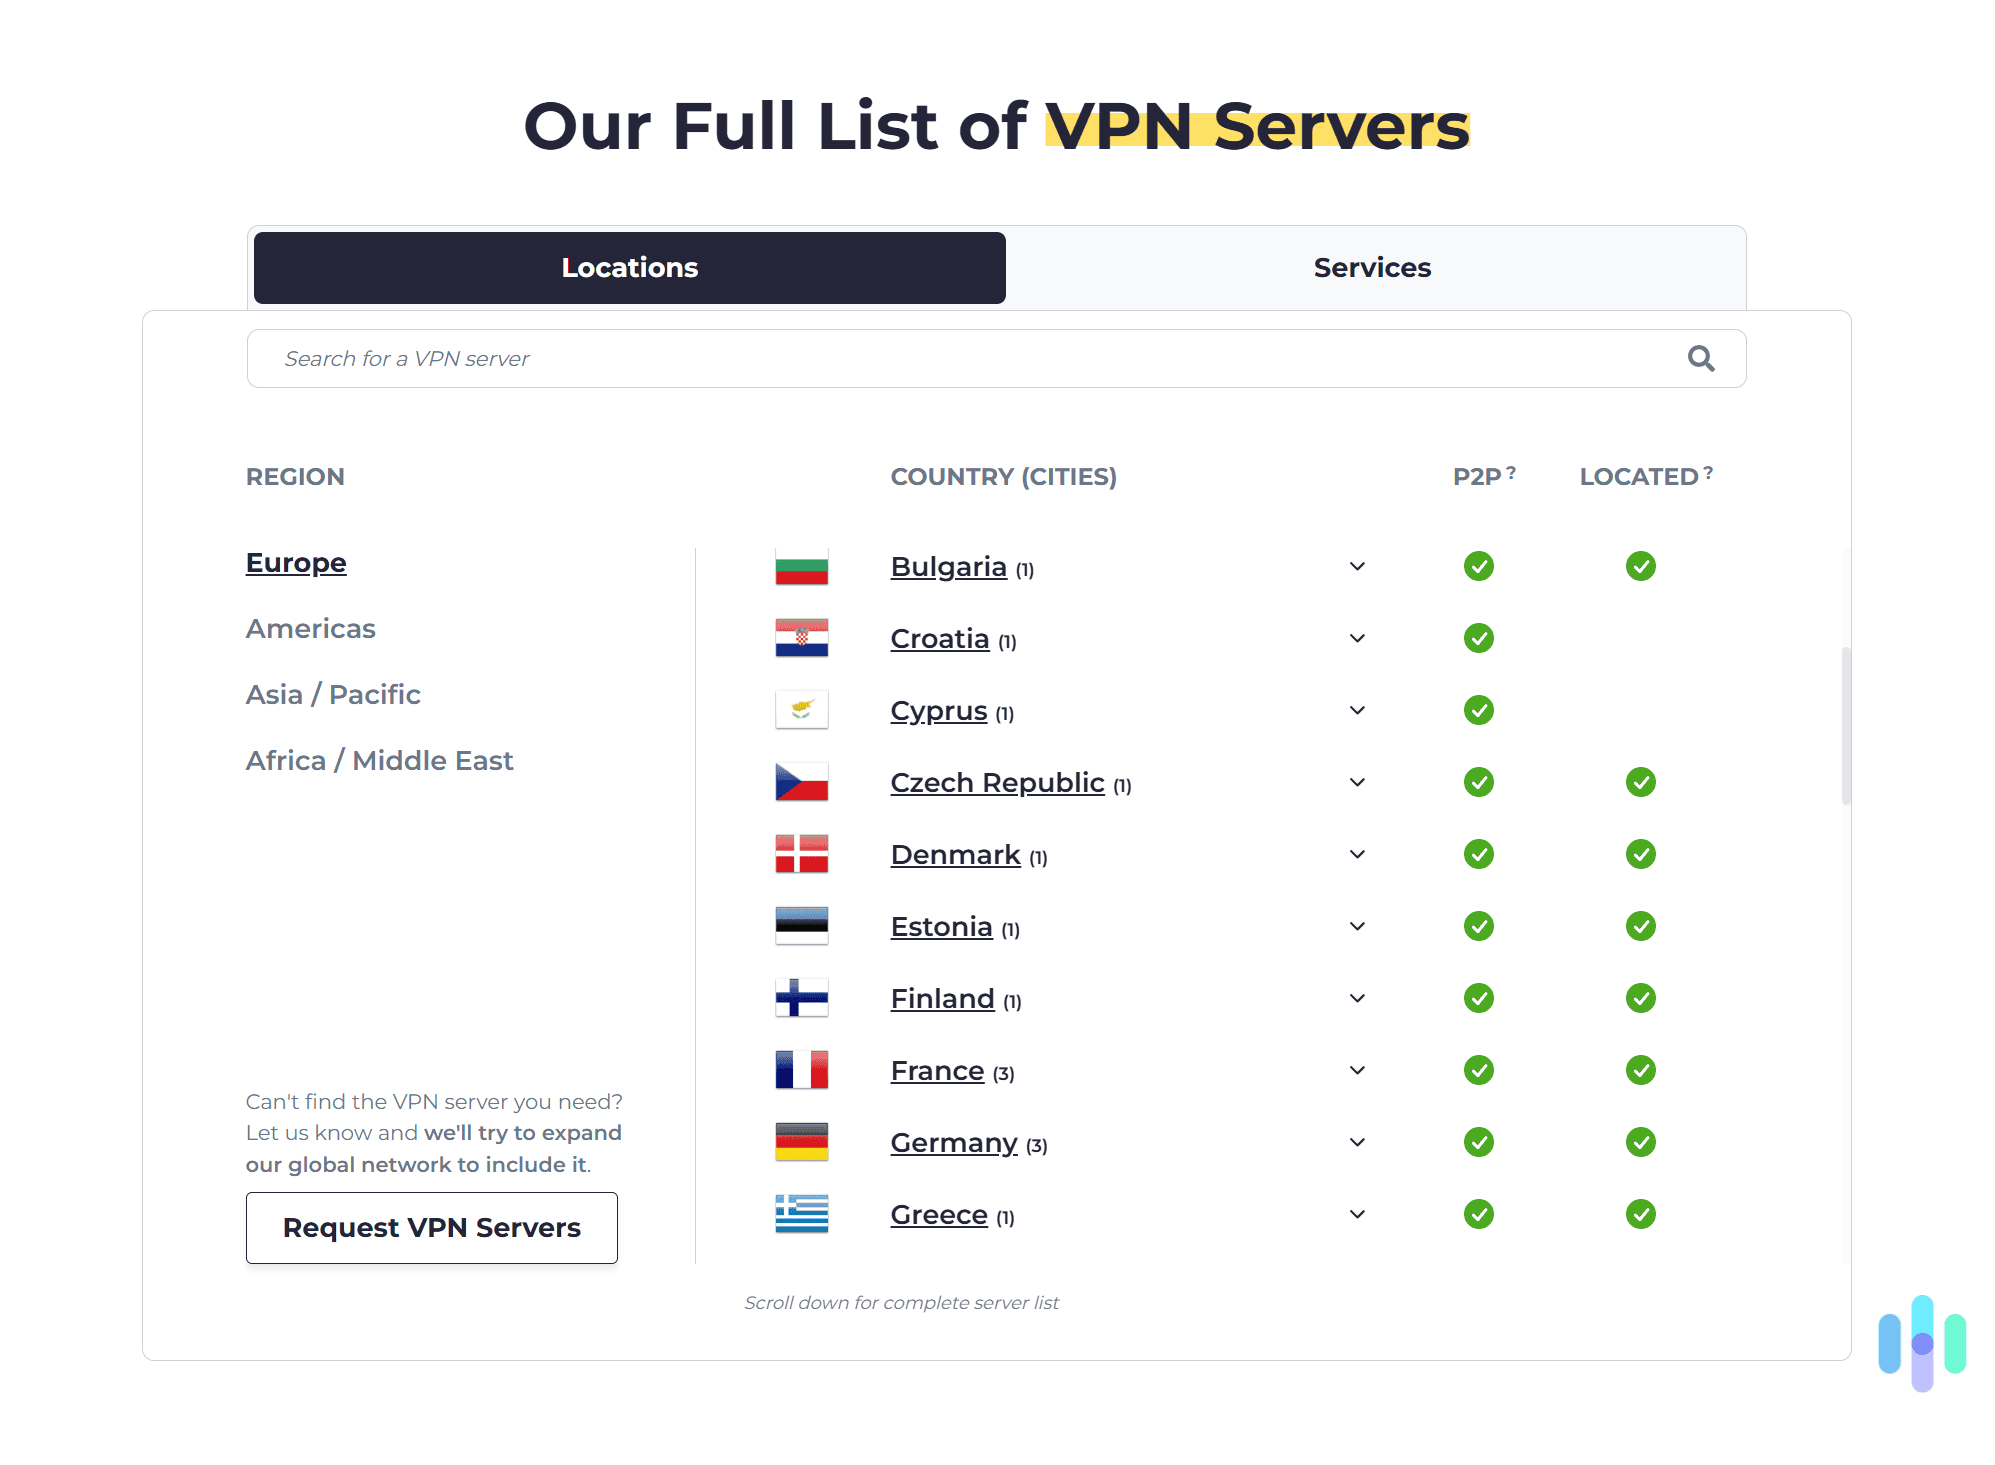Click the Bulgaria flag icon
1995x1465 pixels.
pyautogui.click(x=800, y=566)
